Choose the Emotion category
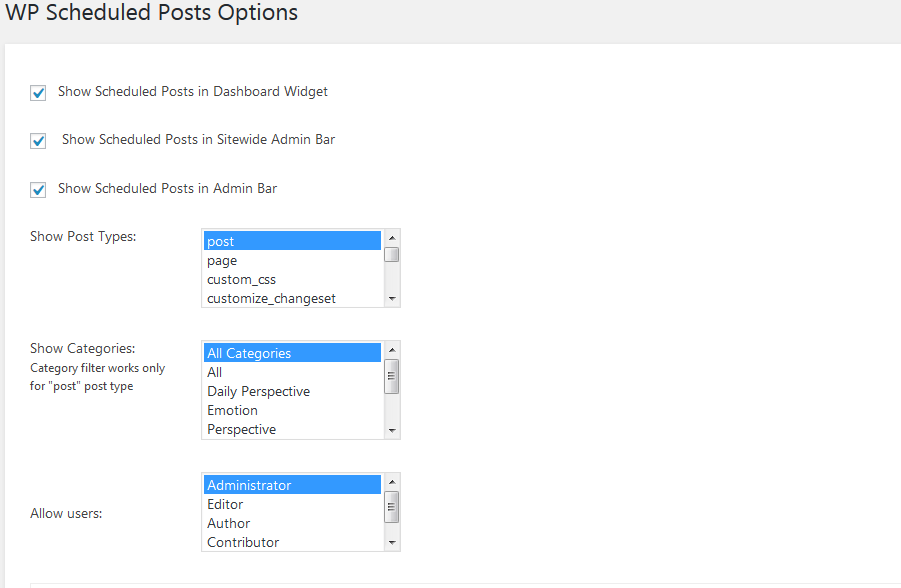Screen dimensions: 901x588 [x=232, y=411]
